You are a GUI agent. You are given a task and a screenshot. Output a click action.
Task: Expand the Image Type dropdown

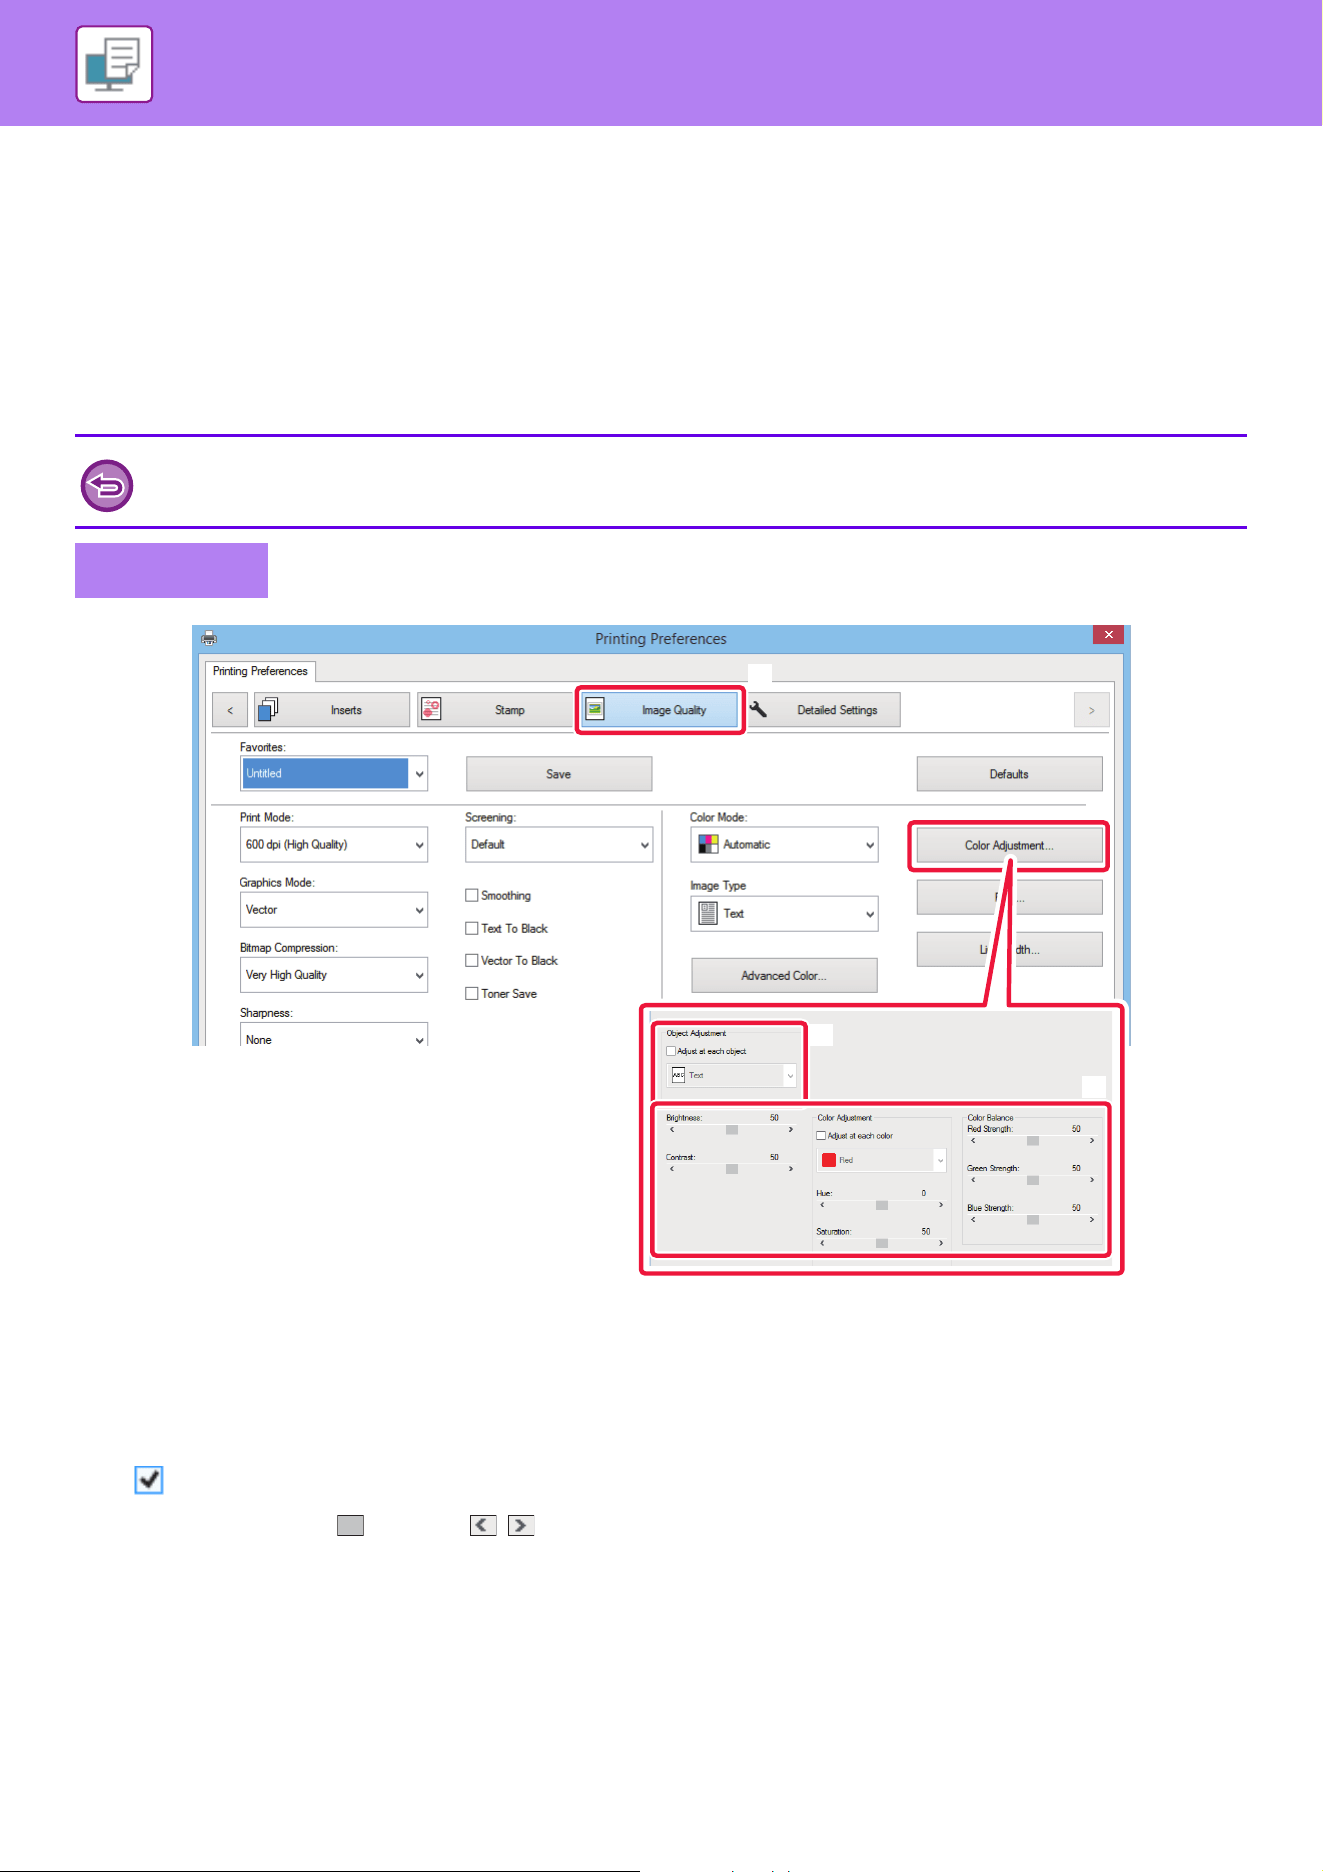click(784, 914)
